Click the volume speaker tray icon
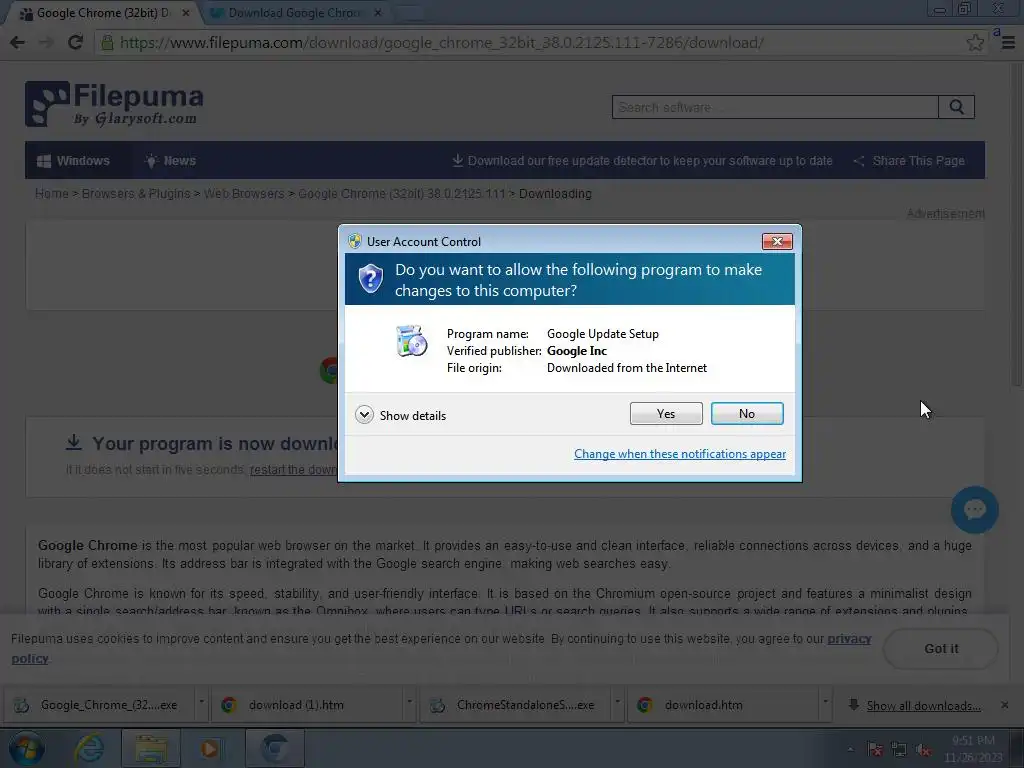 point(923,750)
